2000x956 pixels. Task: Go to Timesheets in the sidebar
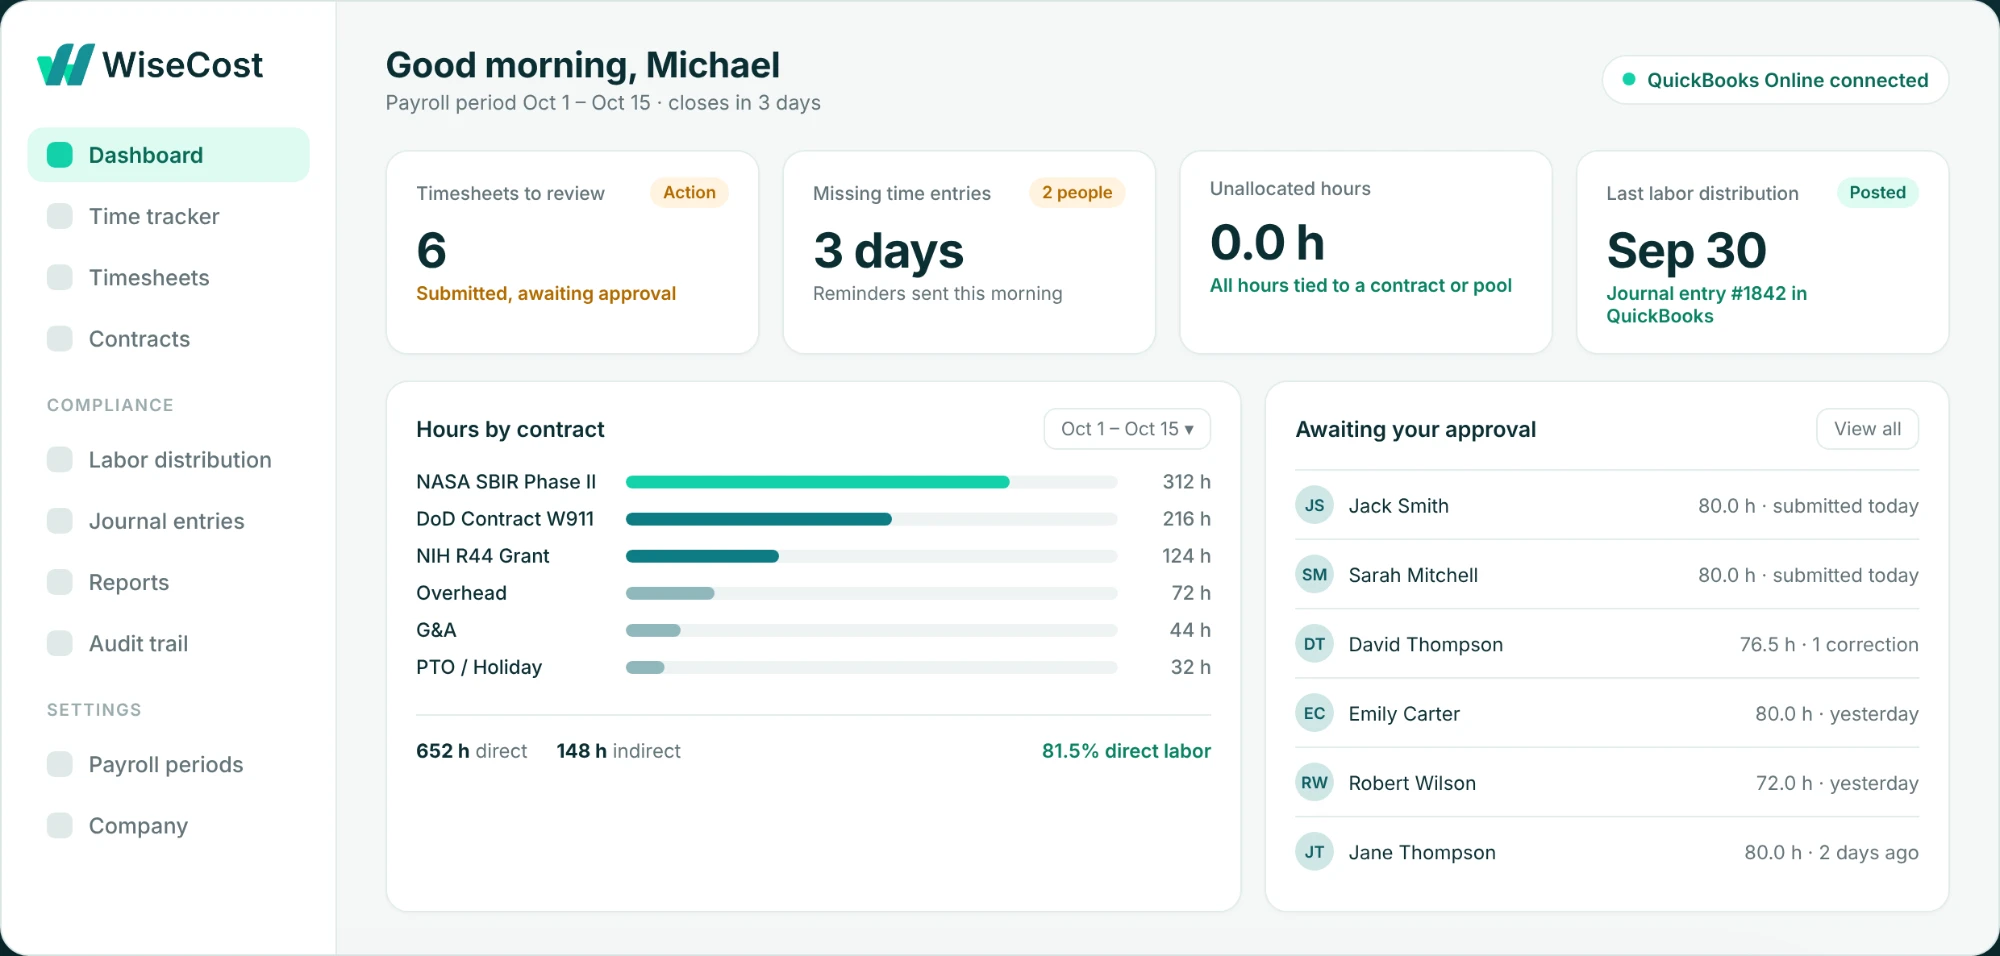pos(168,277)
